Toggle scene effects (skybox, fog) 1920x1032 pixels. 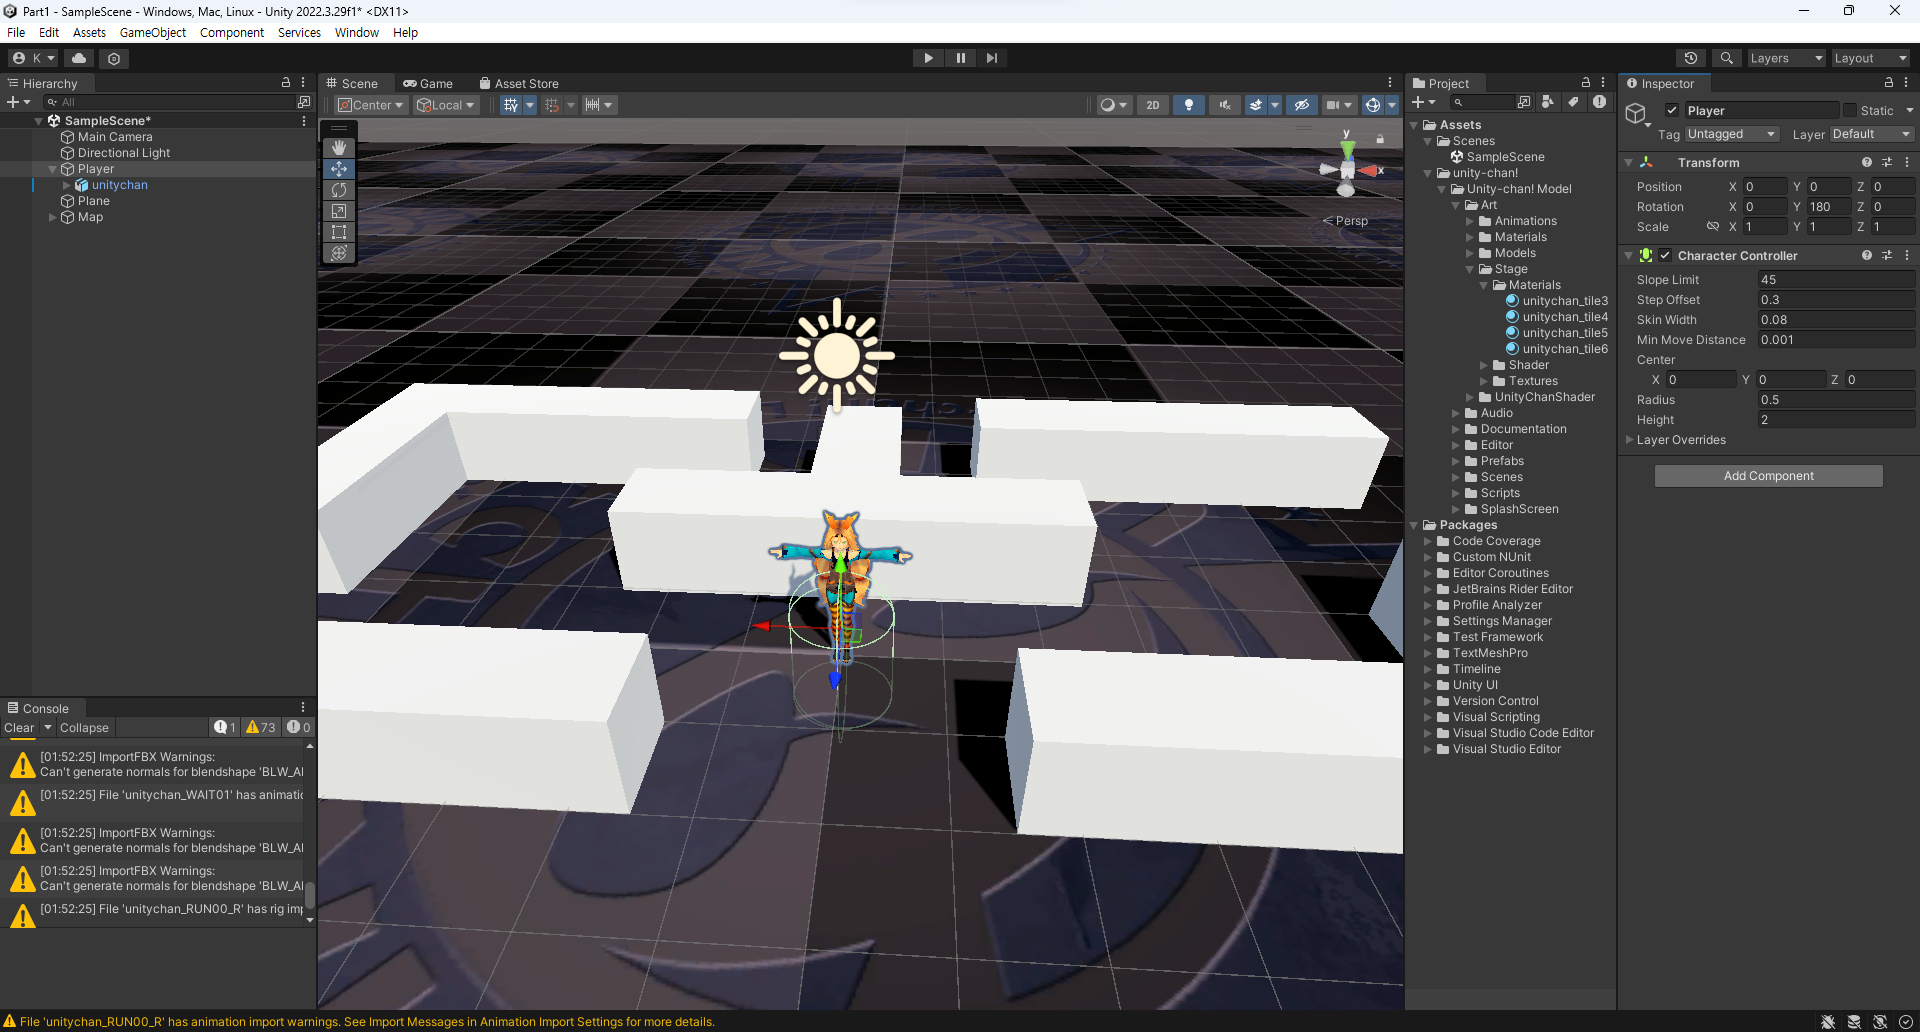[1257, 105]
